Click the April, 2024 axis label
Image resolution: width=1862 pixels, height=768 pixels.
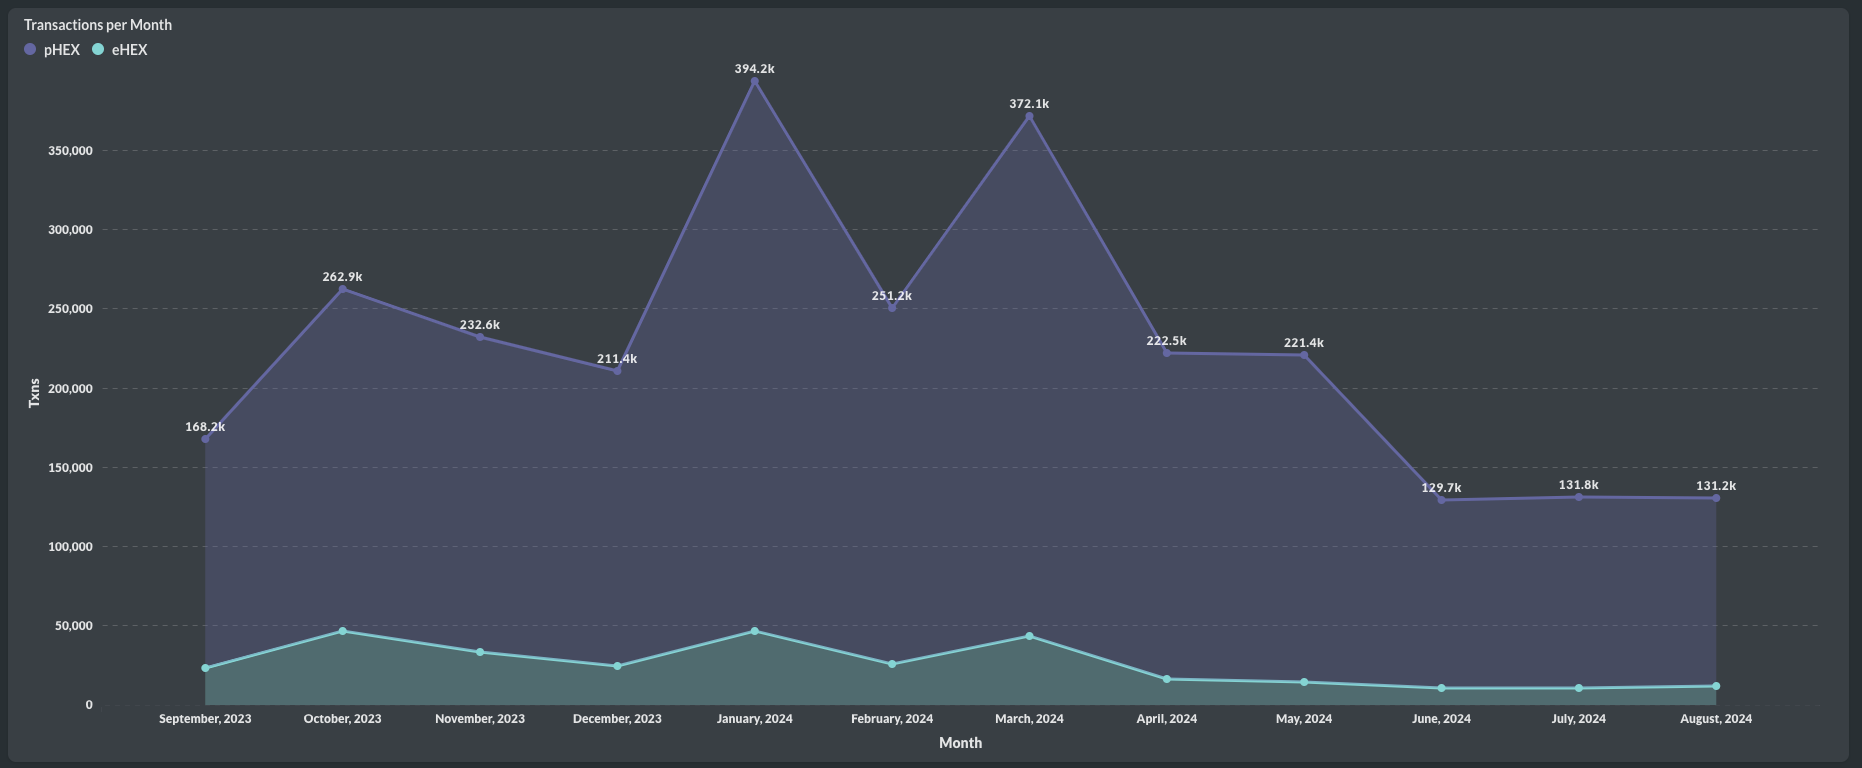coord(1167,719)
